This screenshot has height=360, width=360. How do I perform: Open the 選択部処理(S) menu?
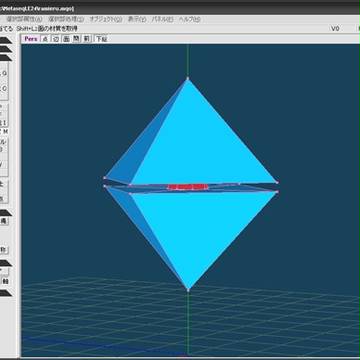pyautogui.click(x=66, y=20)
